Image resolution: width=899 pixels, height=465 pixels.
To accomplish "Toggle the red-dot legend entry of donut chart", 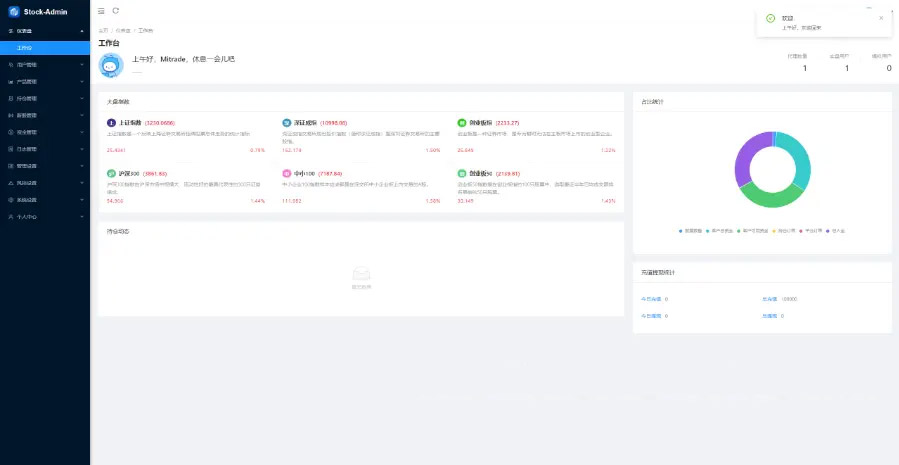I will pyautogui.click(x=809, y=230).
